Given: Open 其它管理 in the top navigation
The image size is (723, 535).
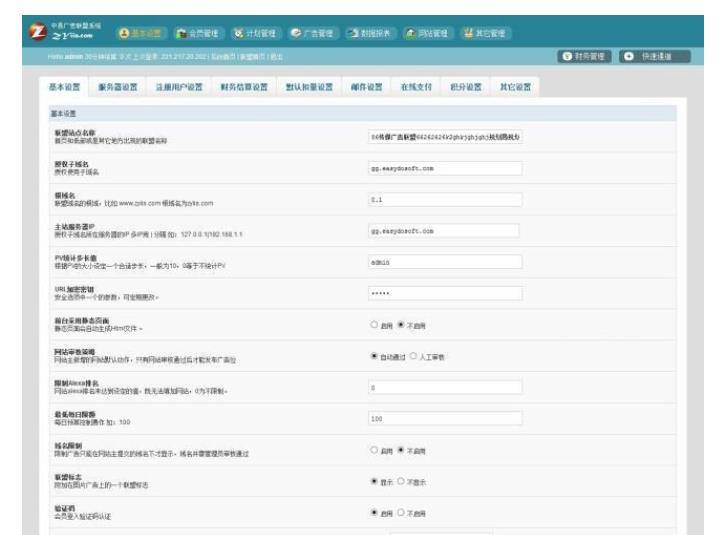Looking at the screenshot, I should [x=485, y=33].
